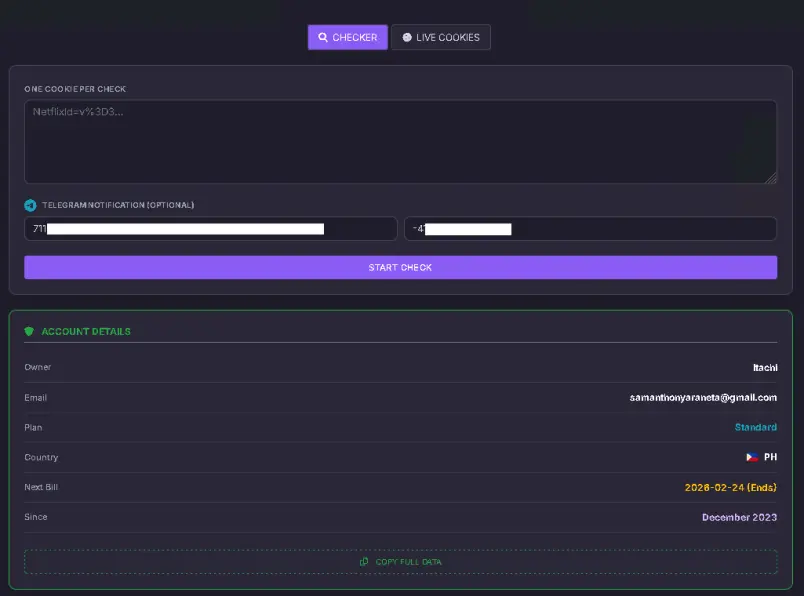Click the cookie icon beside LIVE COOKIES
The image size is (804, 596).
coord(407,37)
